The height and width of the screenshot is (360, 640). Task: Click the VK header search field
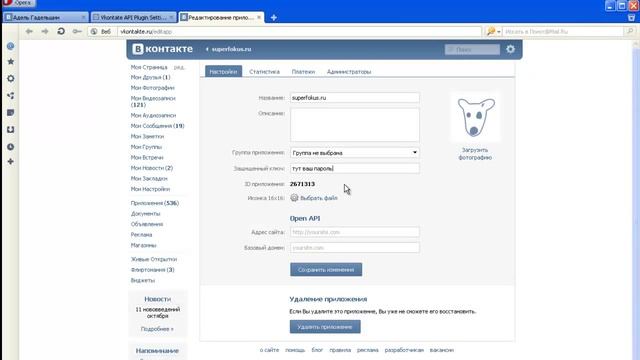[472, 49]
